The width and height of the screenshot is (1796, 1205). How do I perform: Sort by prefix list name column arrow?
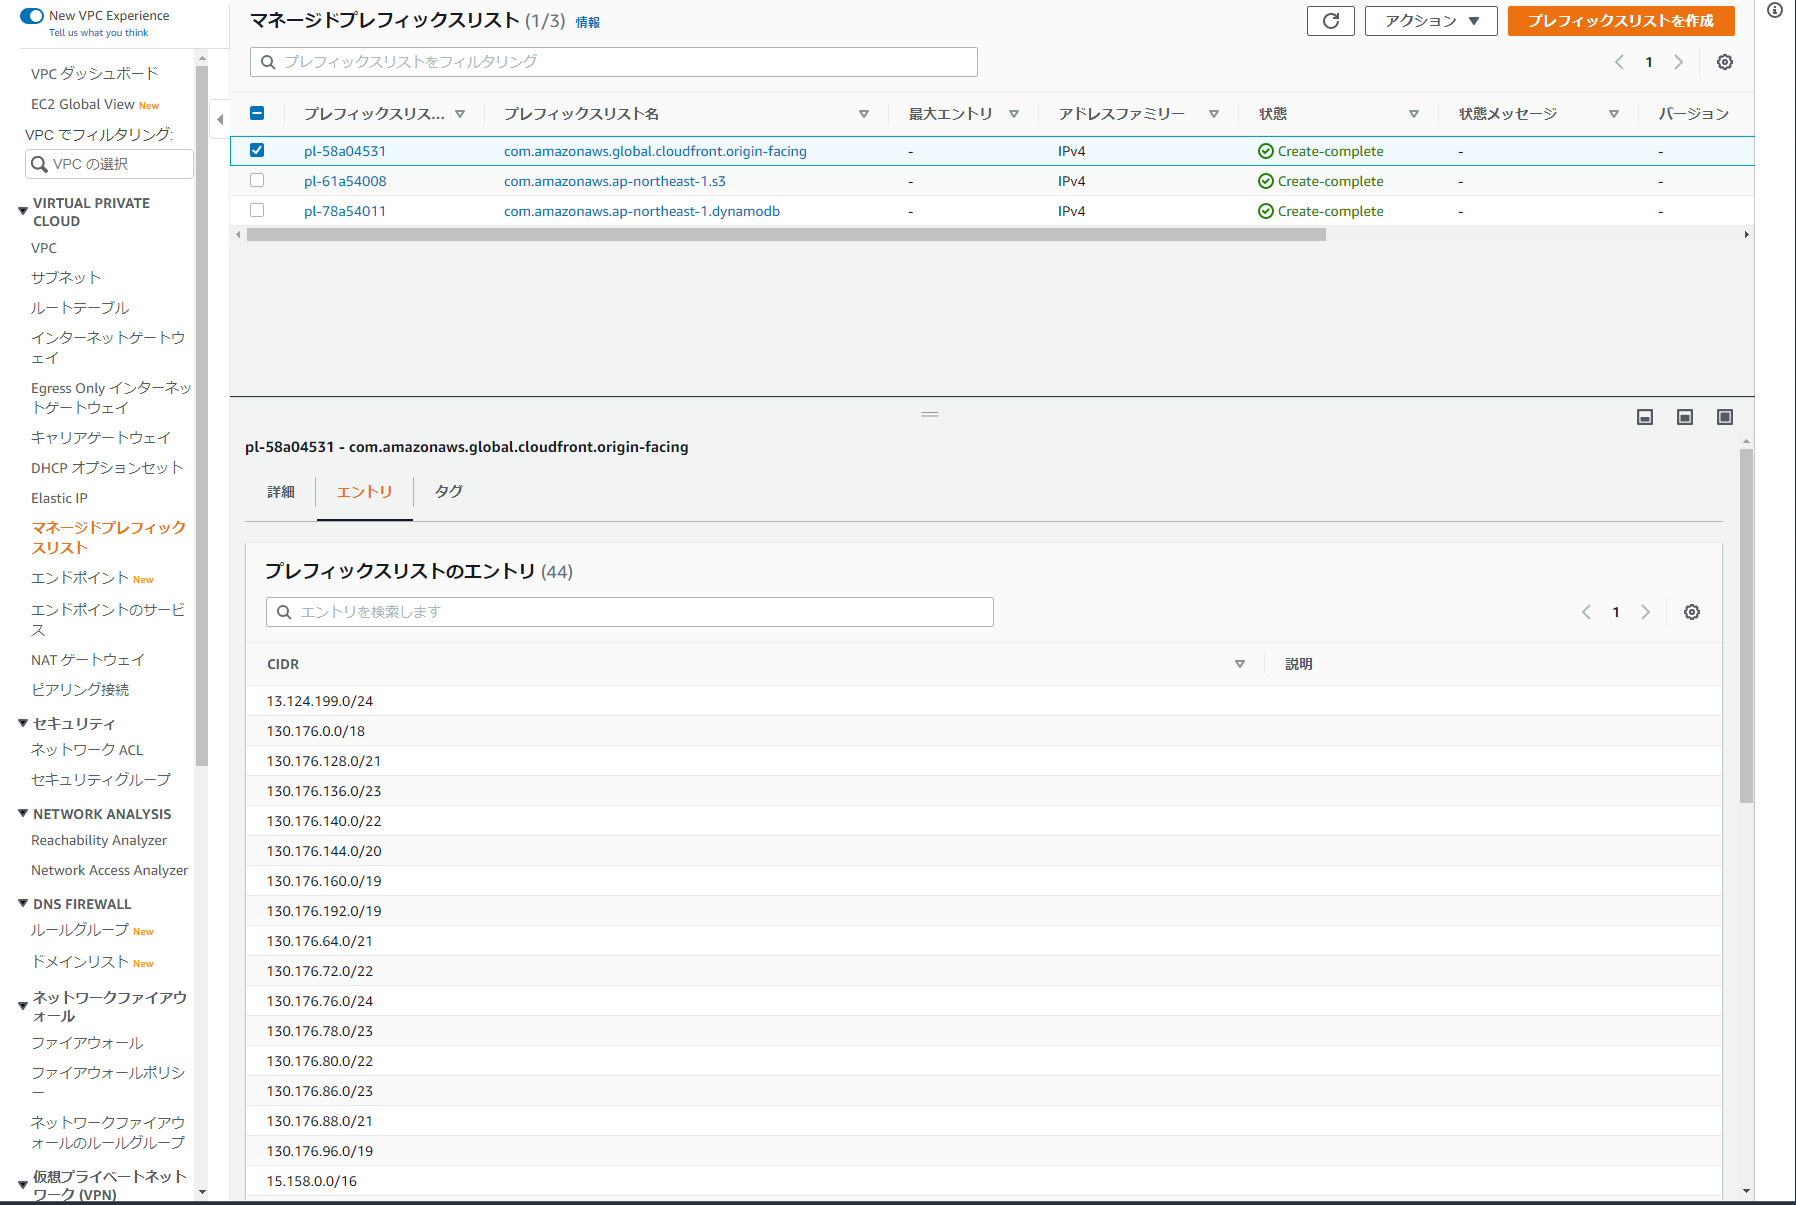864,114
